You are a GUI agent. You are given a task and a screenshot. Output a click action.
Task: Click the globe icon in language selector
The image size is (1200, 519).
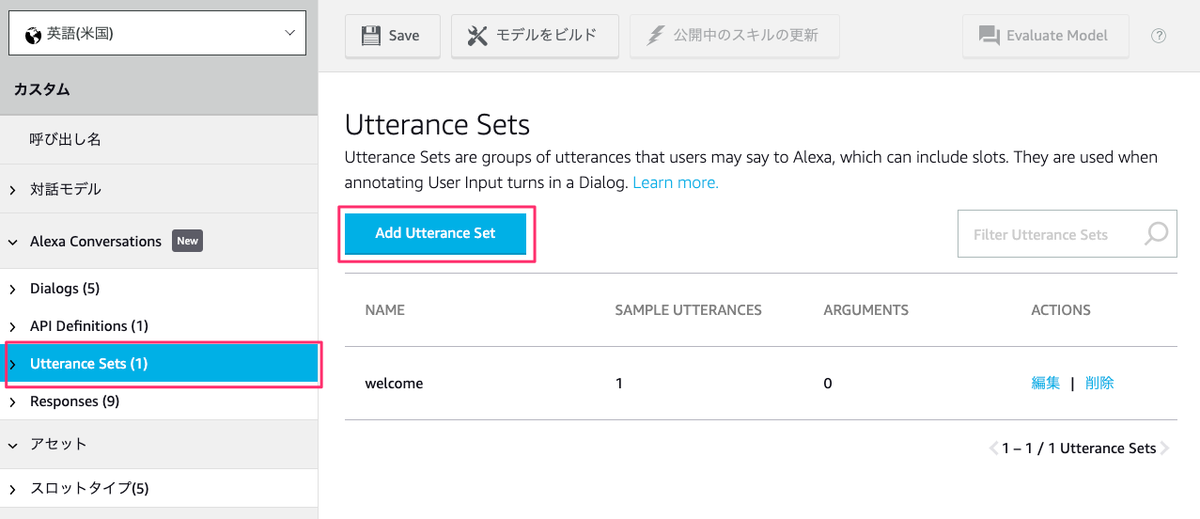click(33, 34)
